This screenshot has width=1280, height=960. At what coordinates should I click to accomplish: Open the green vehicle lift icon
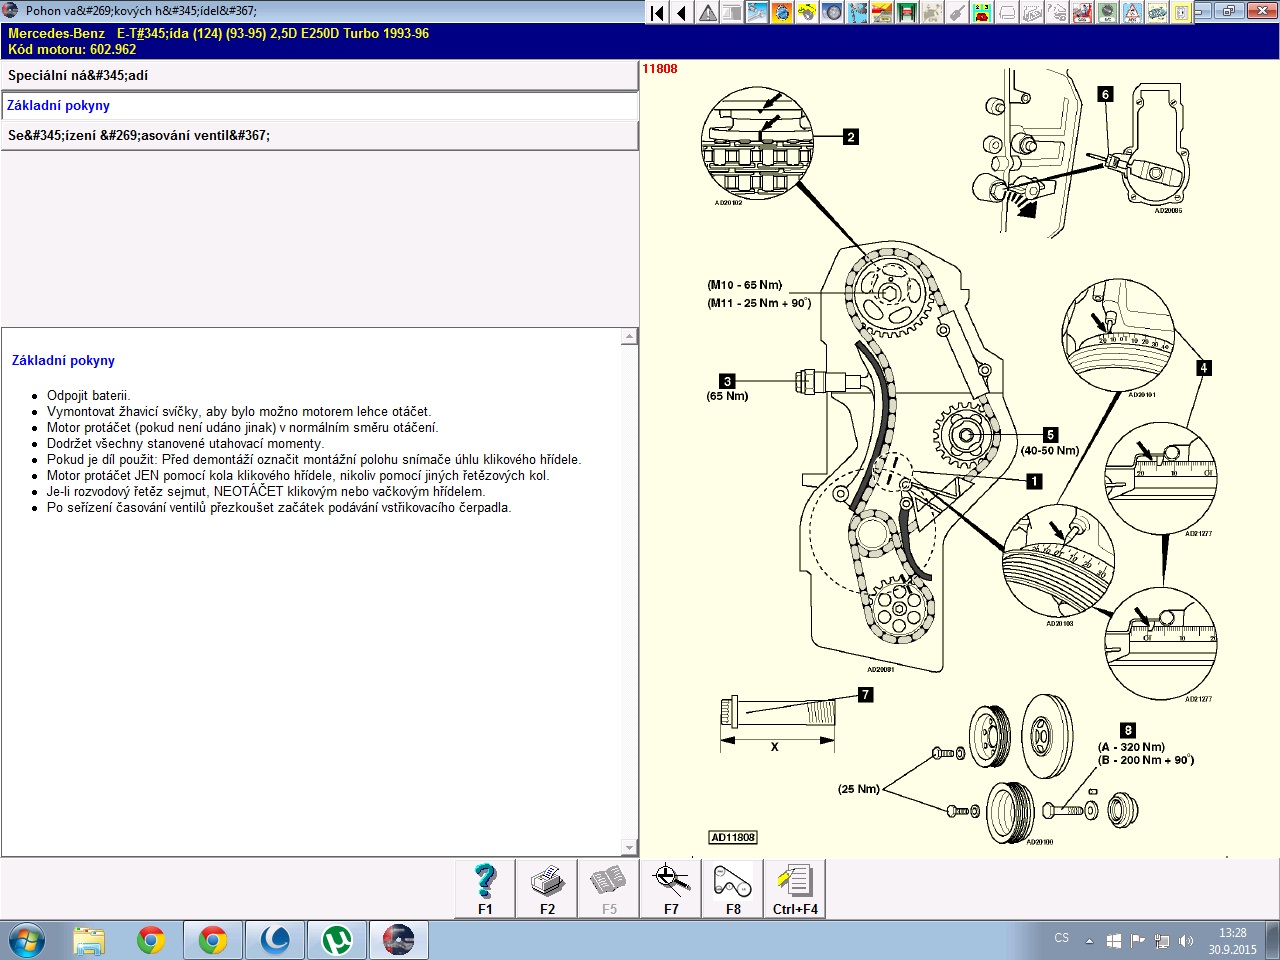coord(907,13)
